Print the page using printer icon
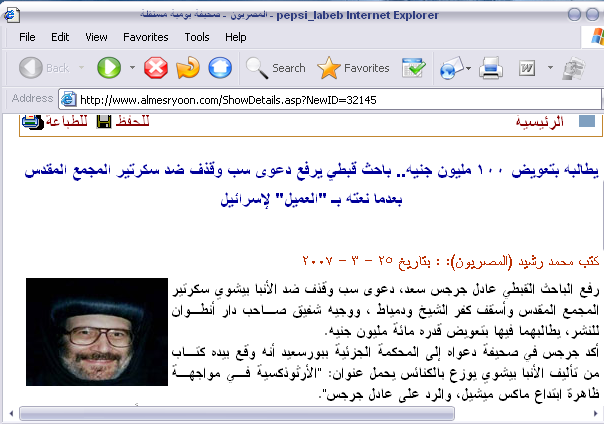 491,68
